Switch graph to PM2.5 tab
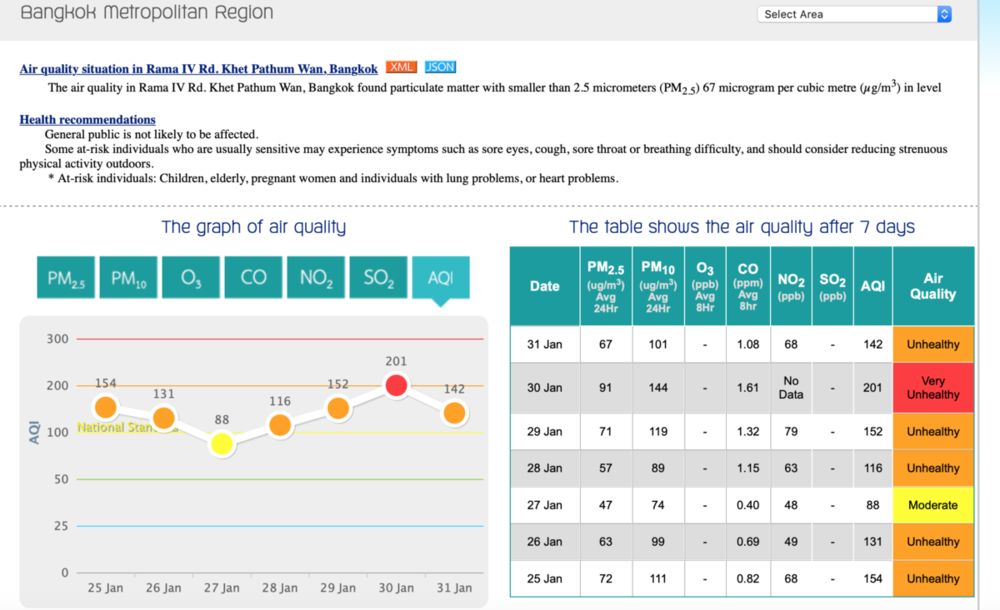The image size is (1000, 610). (x=66, y=278)
